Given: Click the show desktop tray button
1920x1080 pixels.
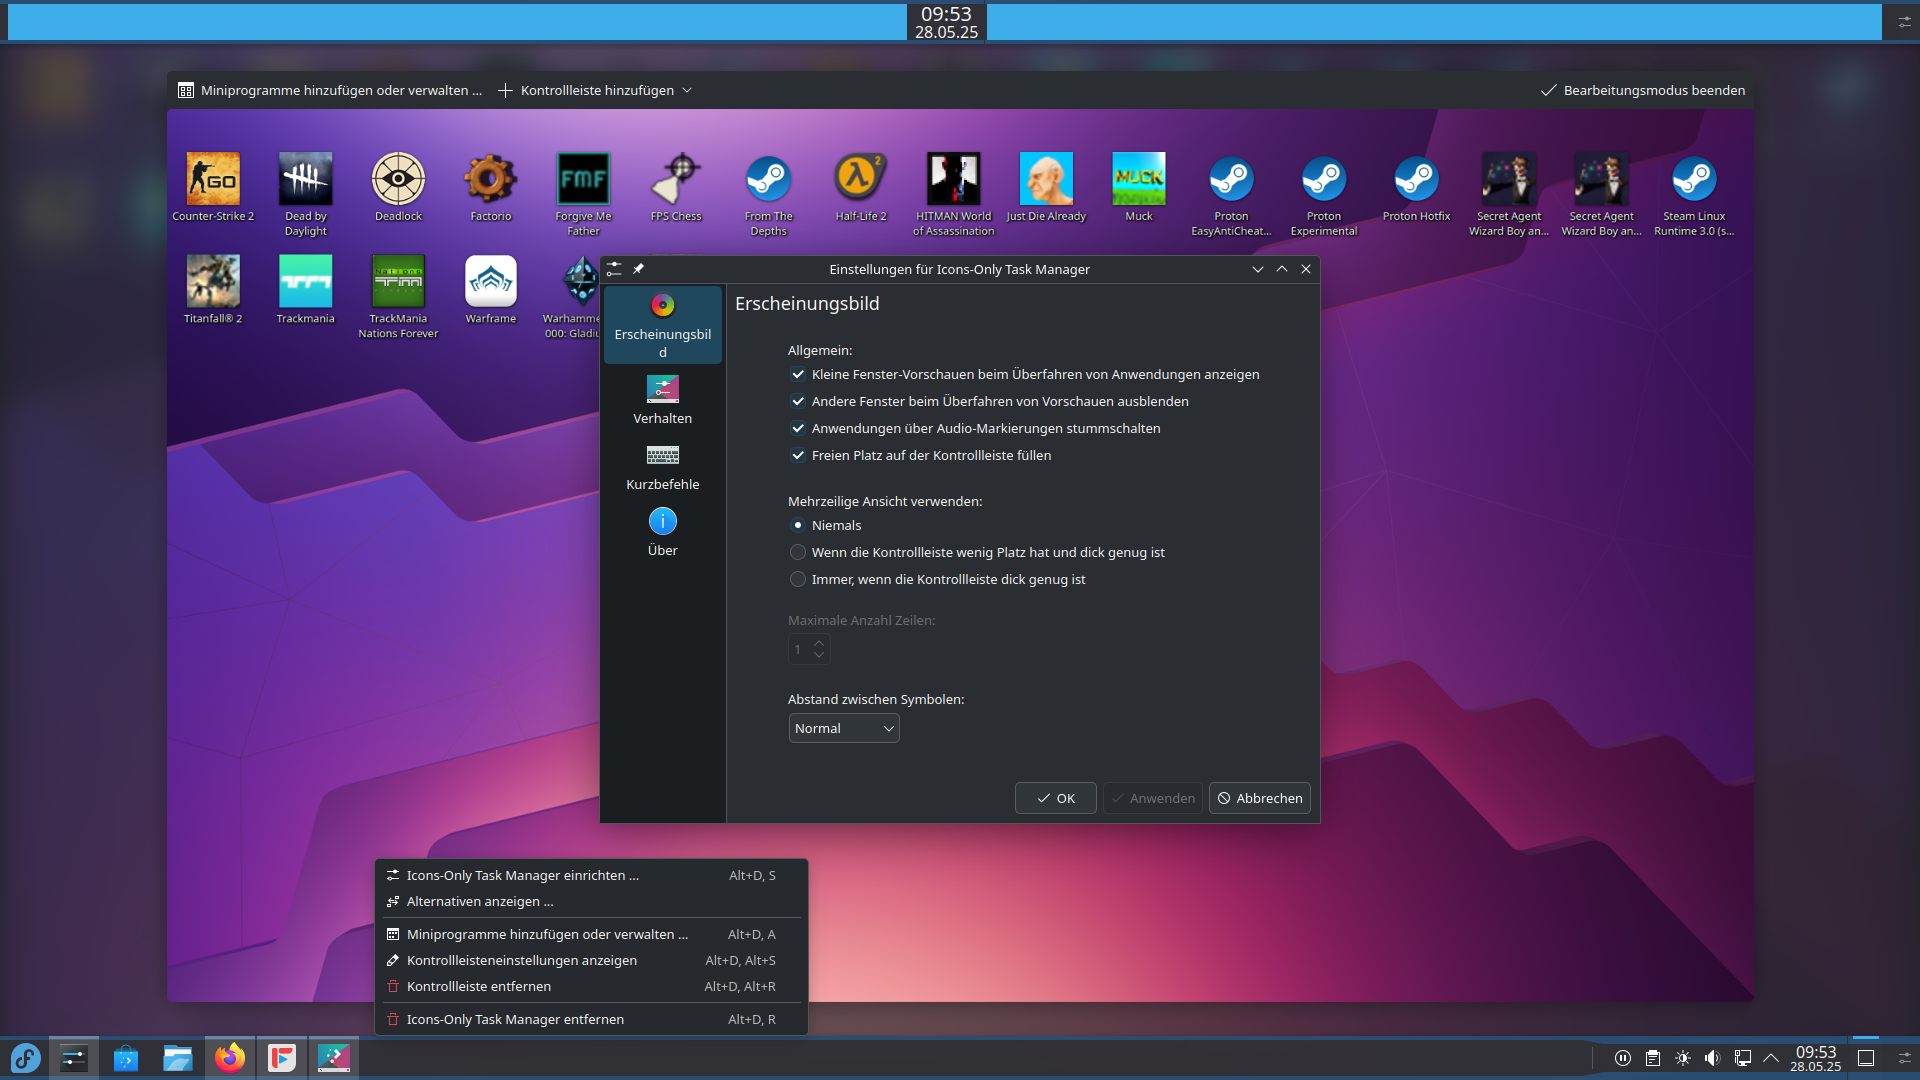Looking at the screenshot, I should click(x=1866, y=1058).
